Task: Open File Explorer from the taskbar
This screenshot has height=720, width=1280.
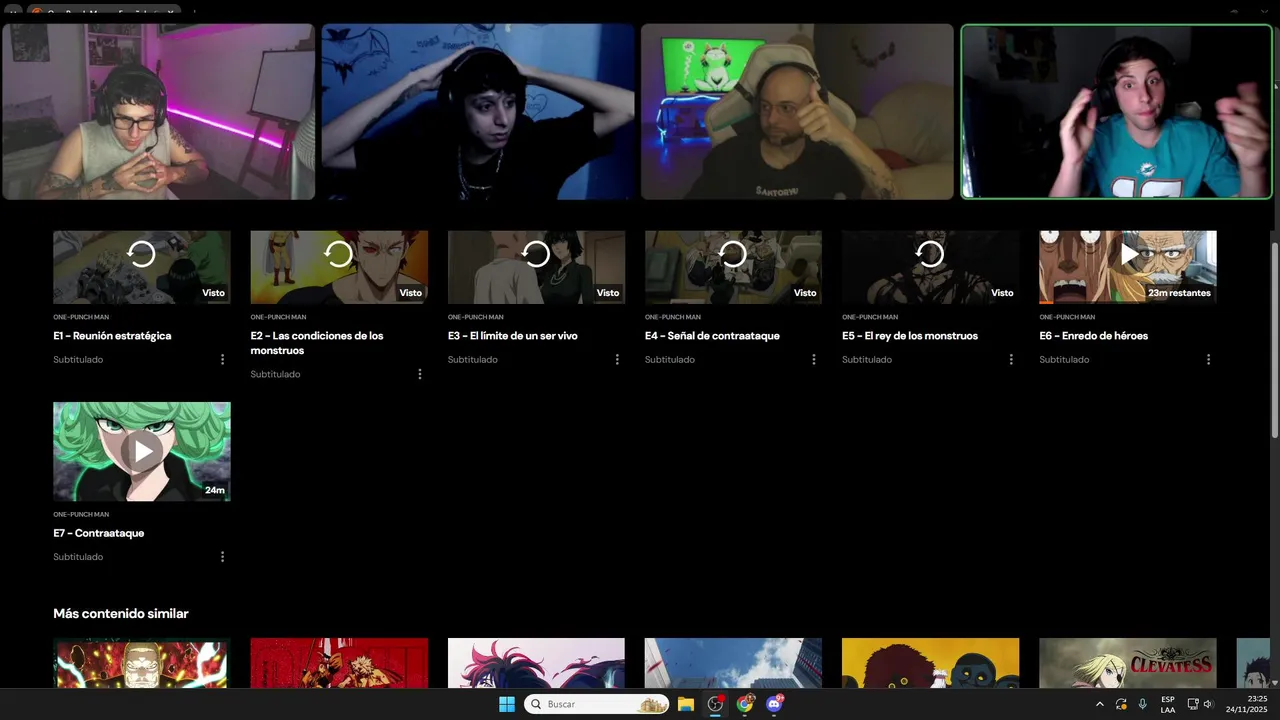Action: coord(686,704)
